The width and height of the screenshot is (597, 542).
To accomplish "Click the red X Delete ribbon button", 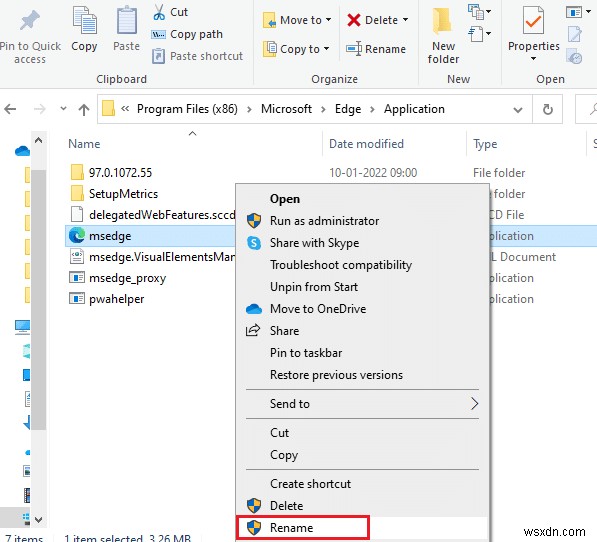I will tap(372, 20).
